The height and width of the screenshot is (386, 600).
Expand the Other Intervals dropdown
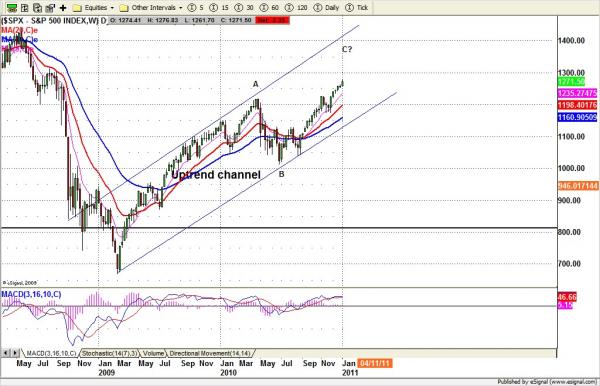tap(151, 8)
